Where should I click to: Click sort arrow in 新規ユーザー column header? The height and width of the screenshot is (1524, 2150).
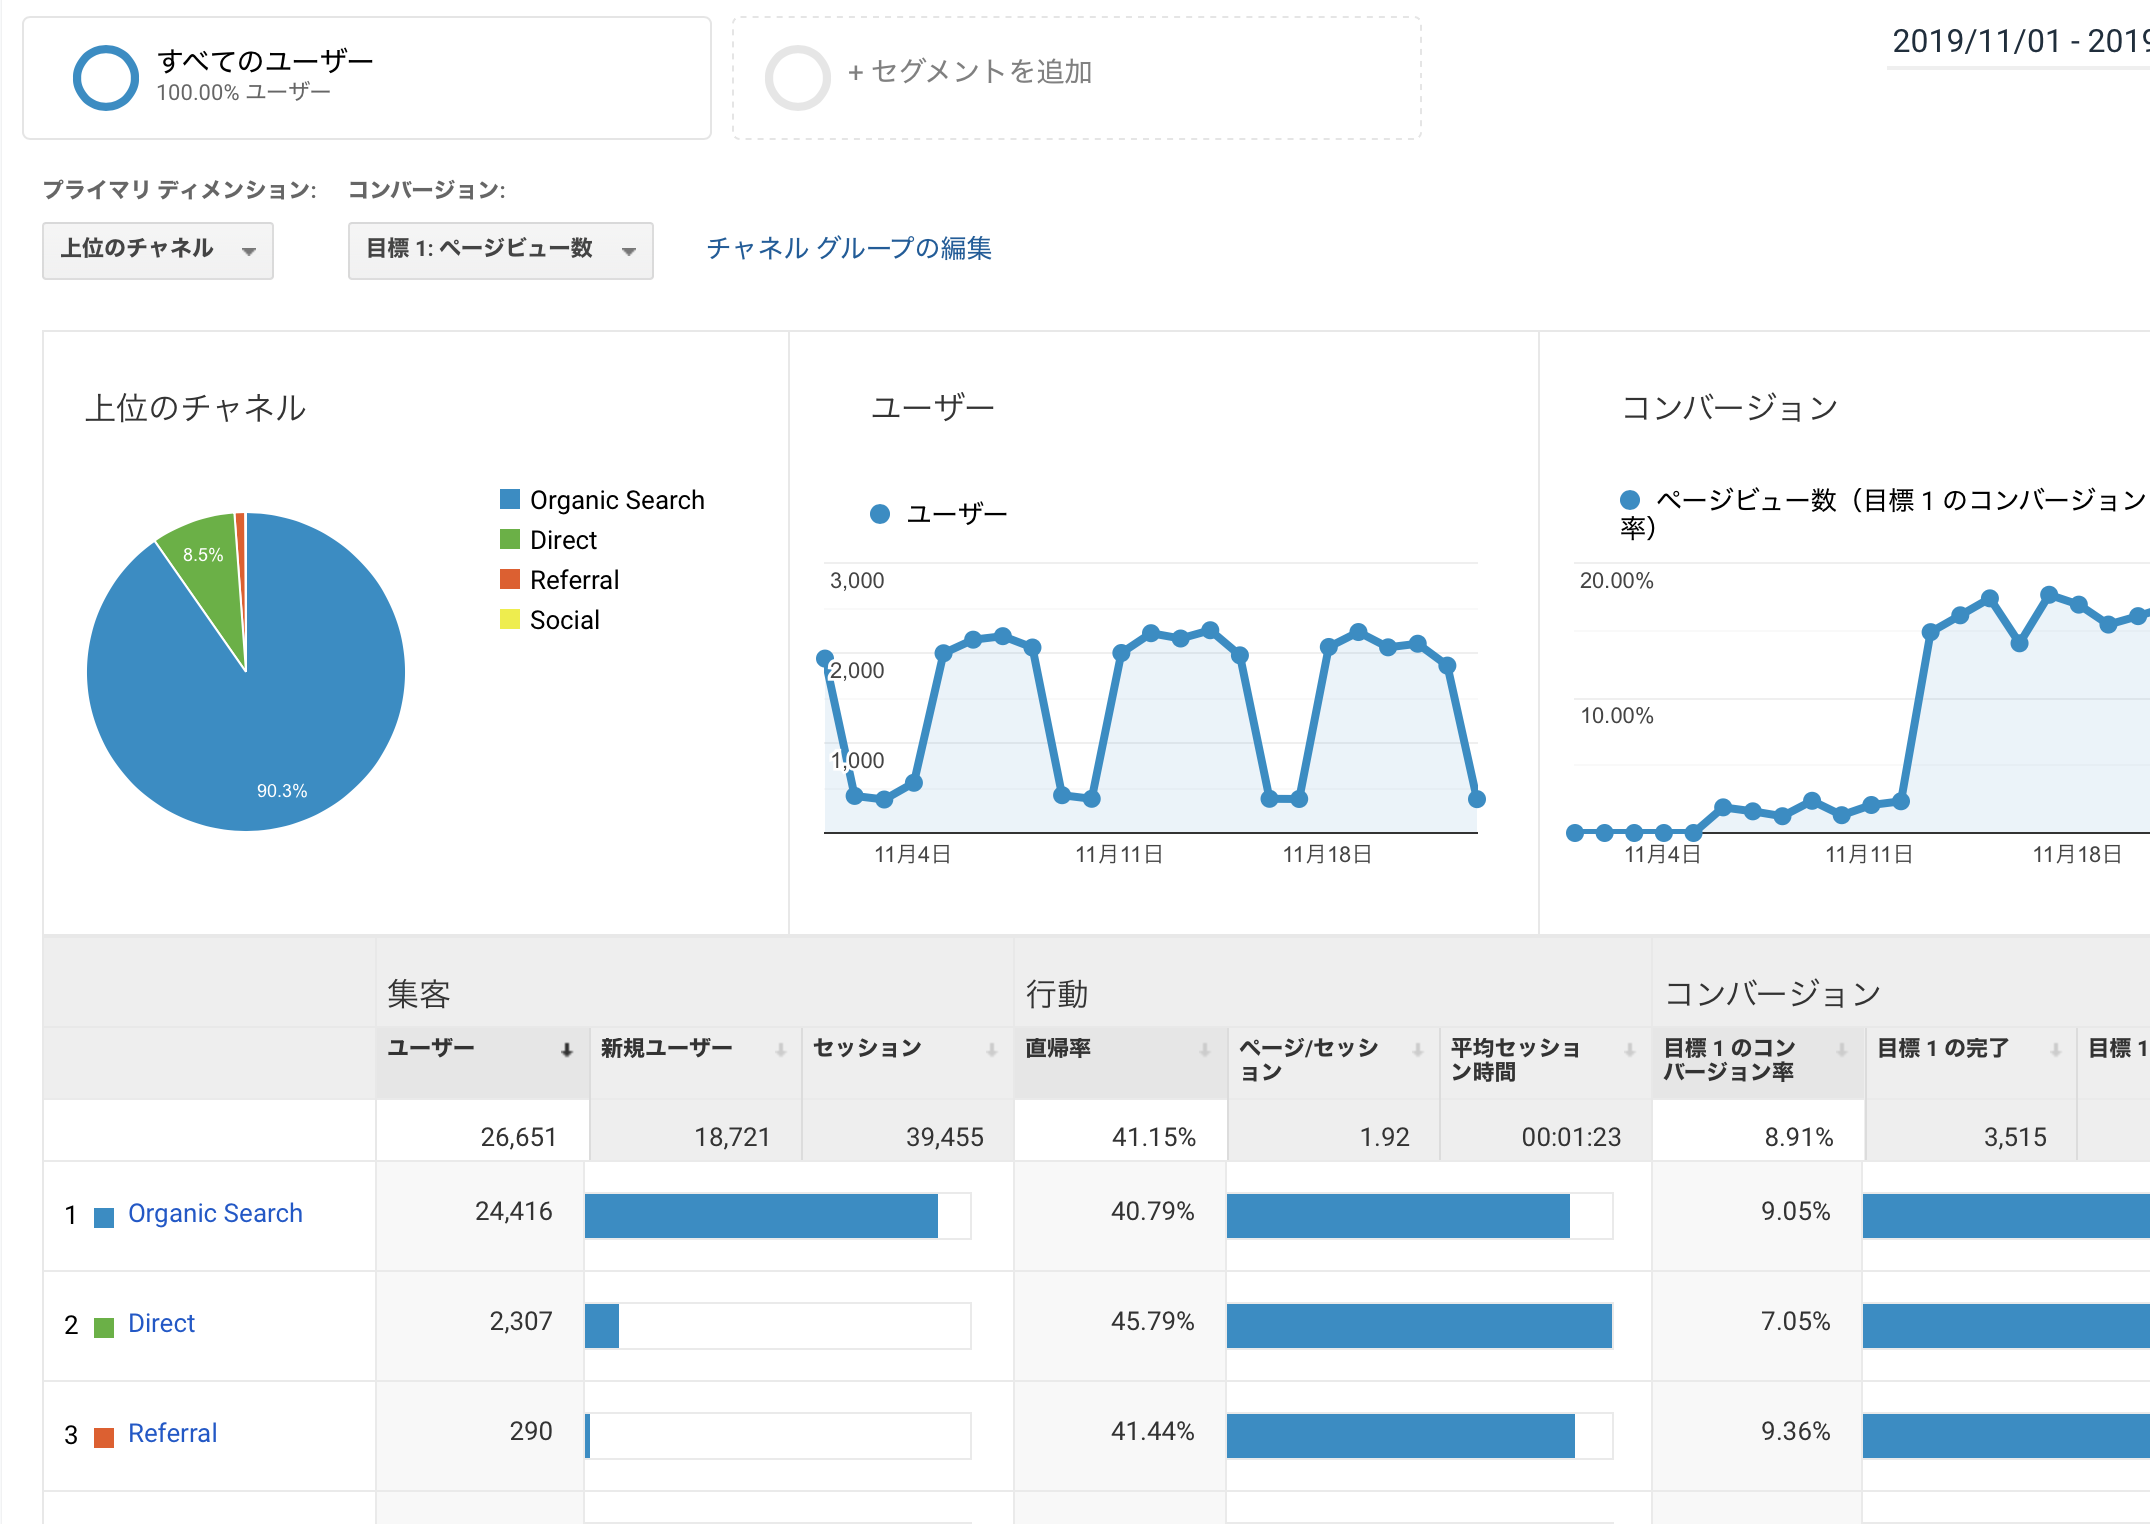pos(780,1049)
